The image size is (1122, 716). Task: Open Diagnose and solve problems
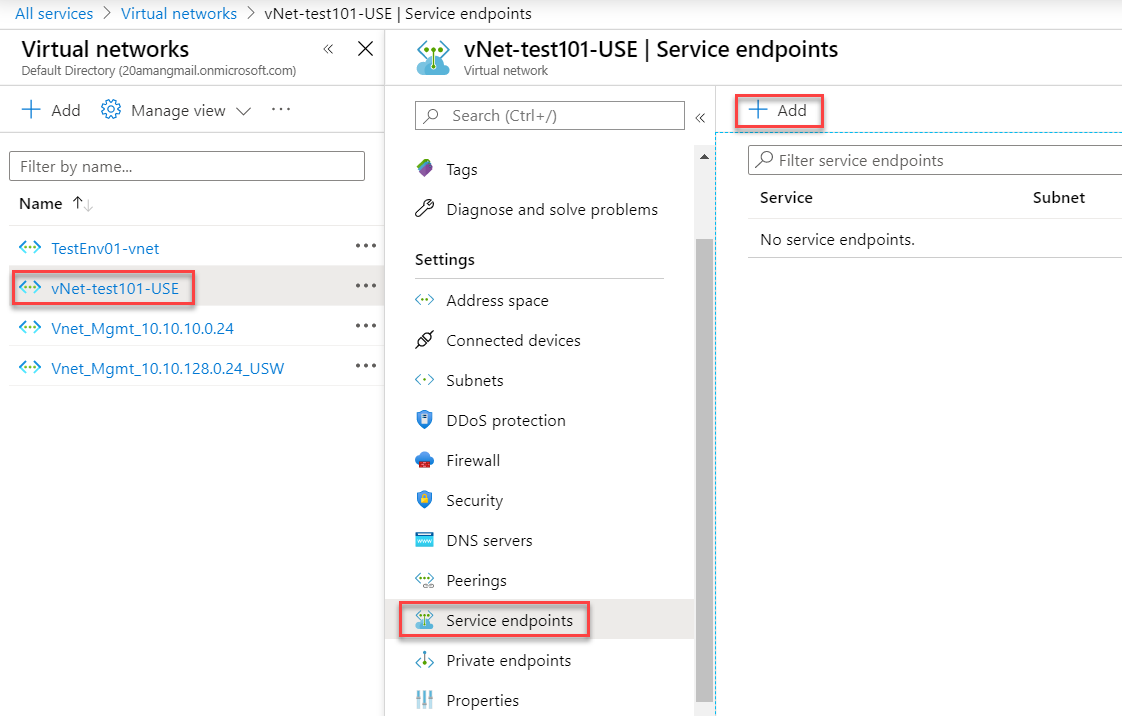point(552,210)
